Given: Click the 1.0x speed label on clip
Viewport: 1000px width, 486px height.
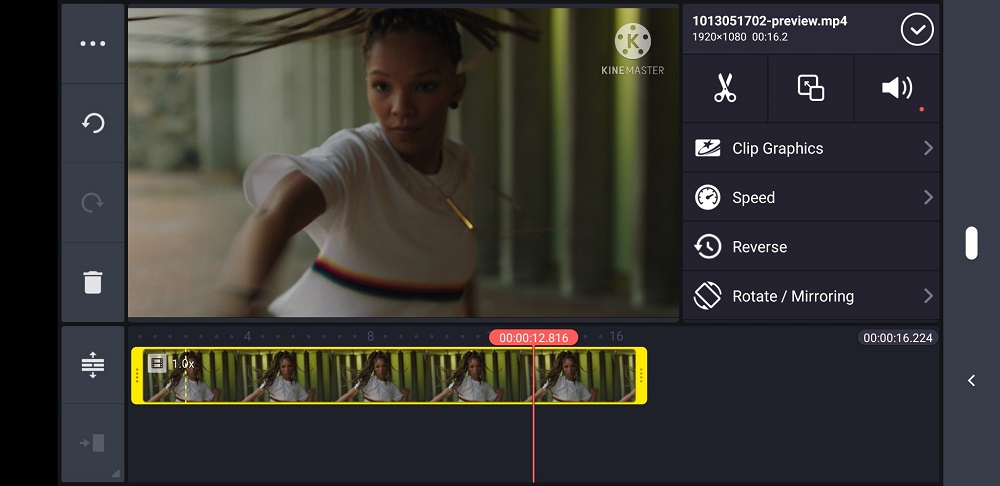Looking at the screenshot, I should [x=183, y=364].
